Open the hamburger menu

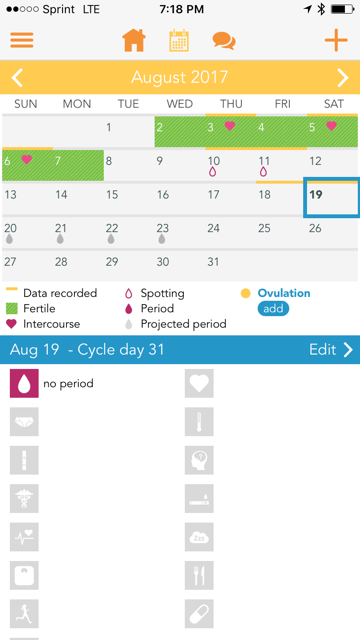pyautogui.click(x=22, y=40)
